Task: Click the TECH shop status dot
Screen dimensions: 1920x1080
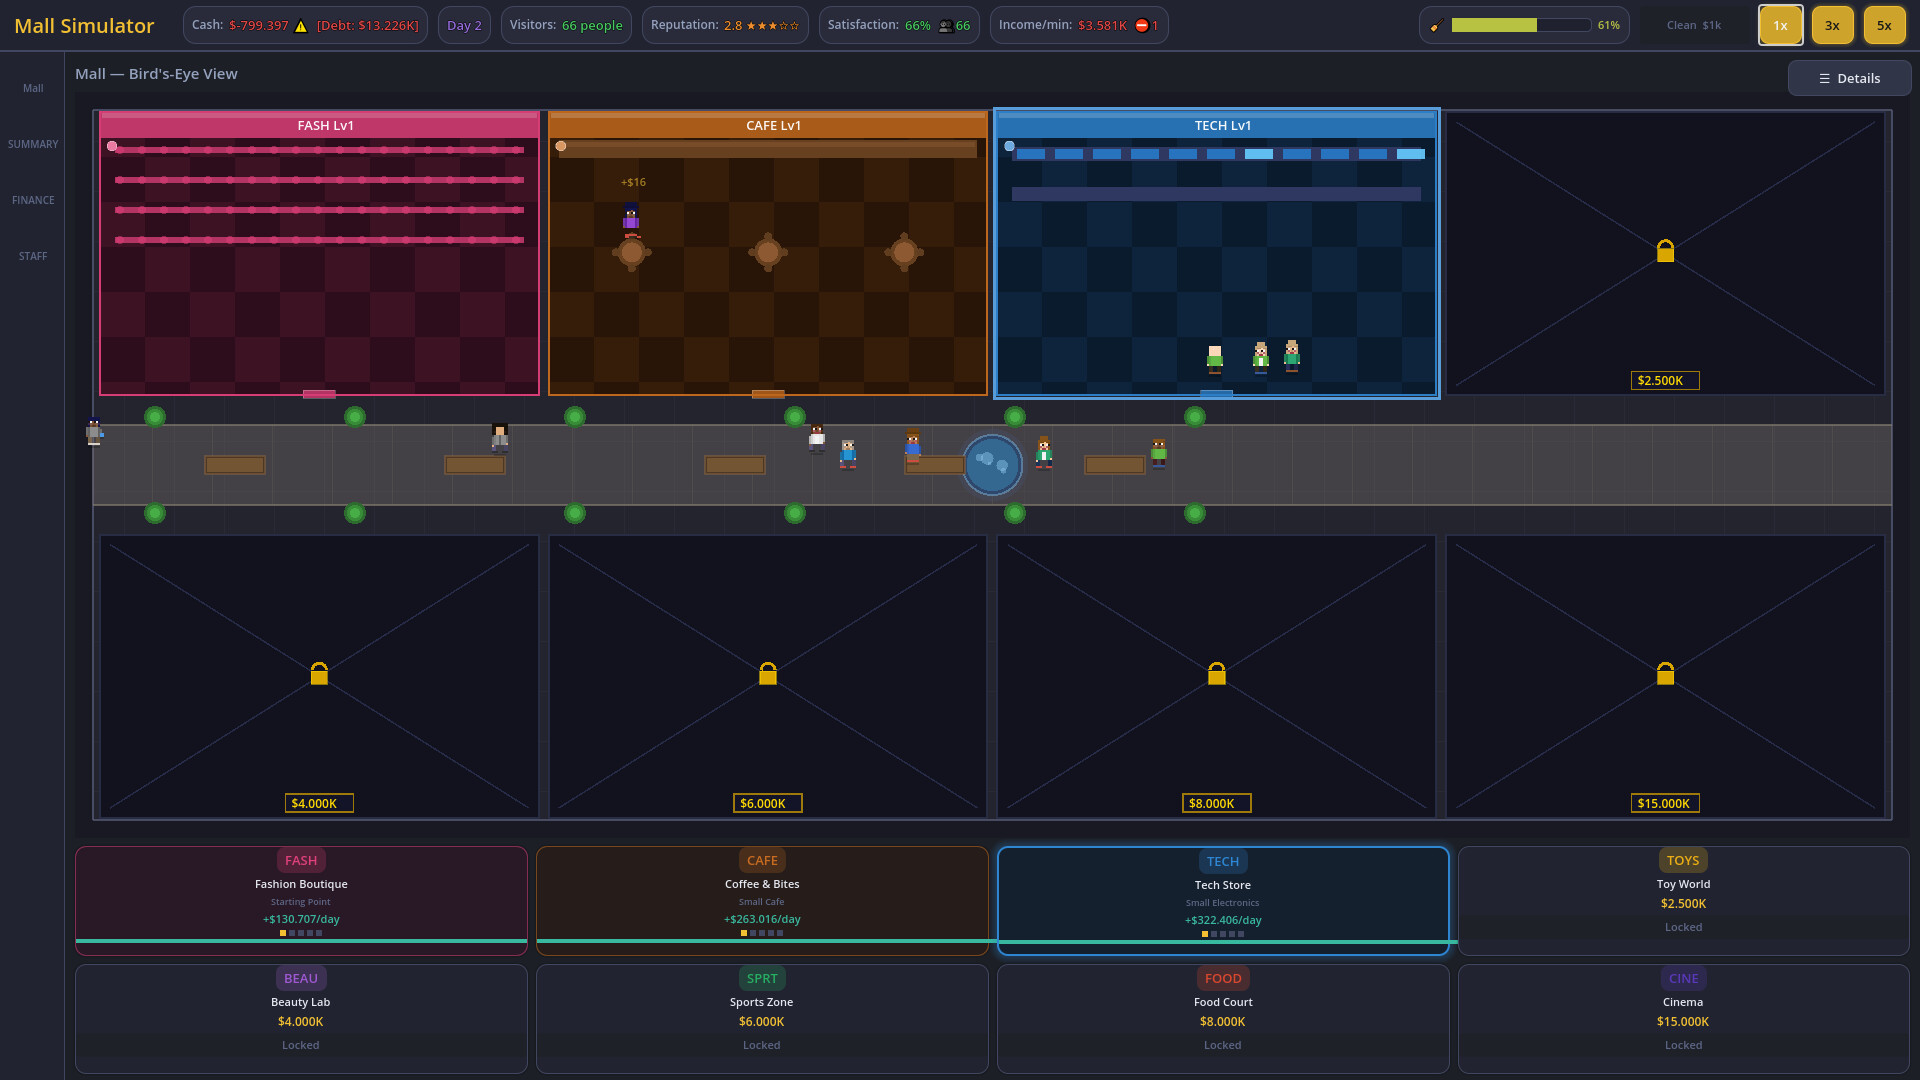Action: 1010,146
